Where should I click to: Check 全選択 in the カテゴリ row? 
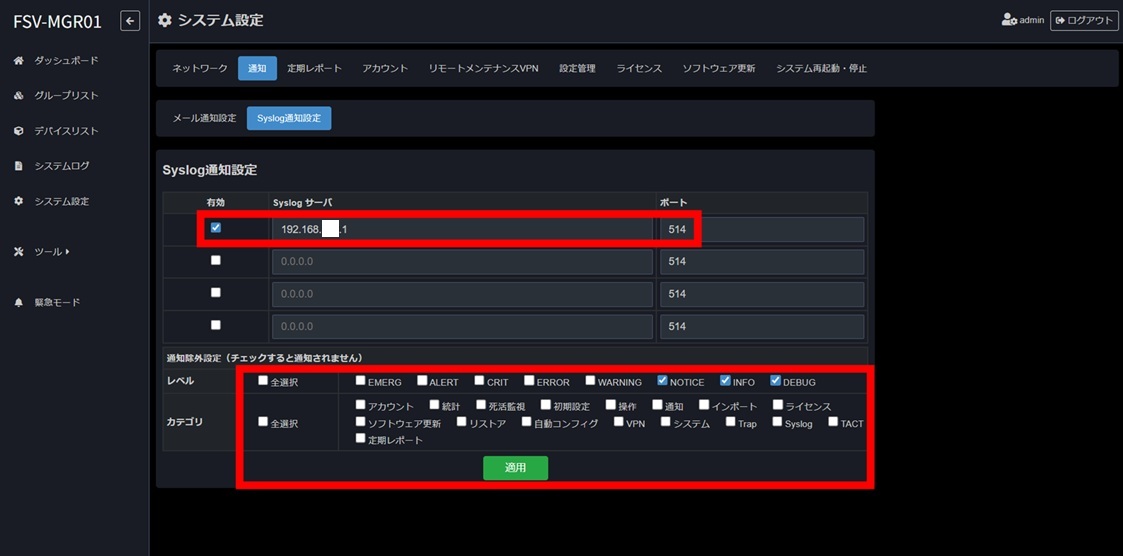point(263,422)
